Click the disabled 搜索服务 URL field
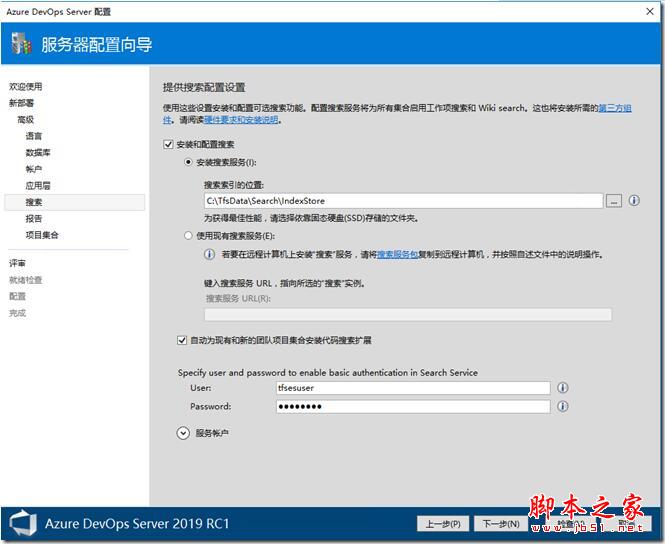665x546 pixels. (x=408, y=314)
